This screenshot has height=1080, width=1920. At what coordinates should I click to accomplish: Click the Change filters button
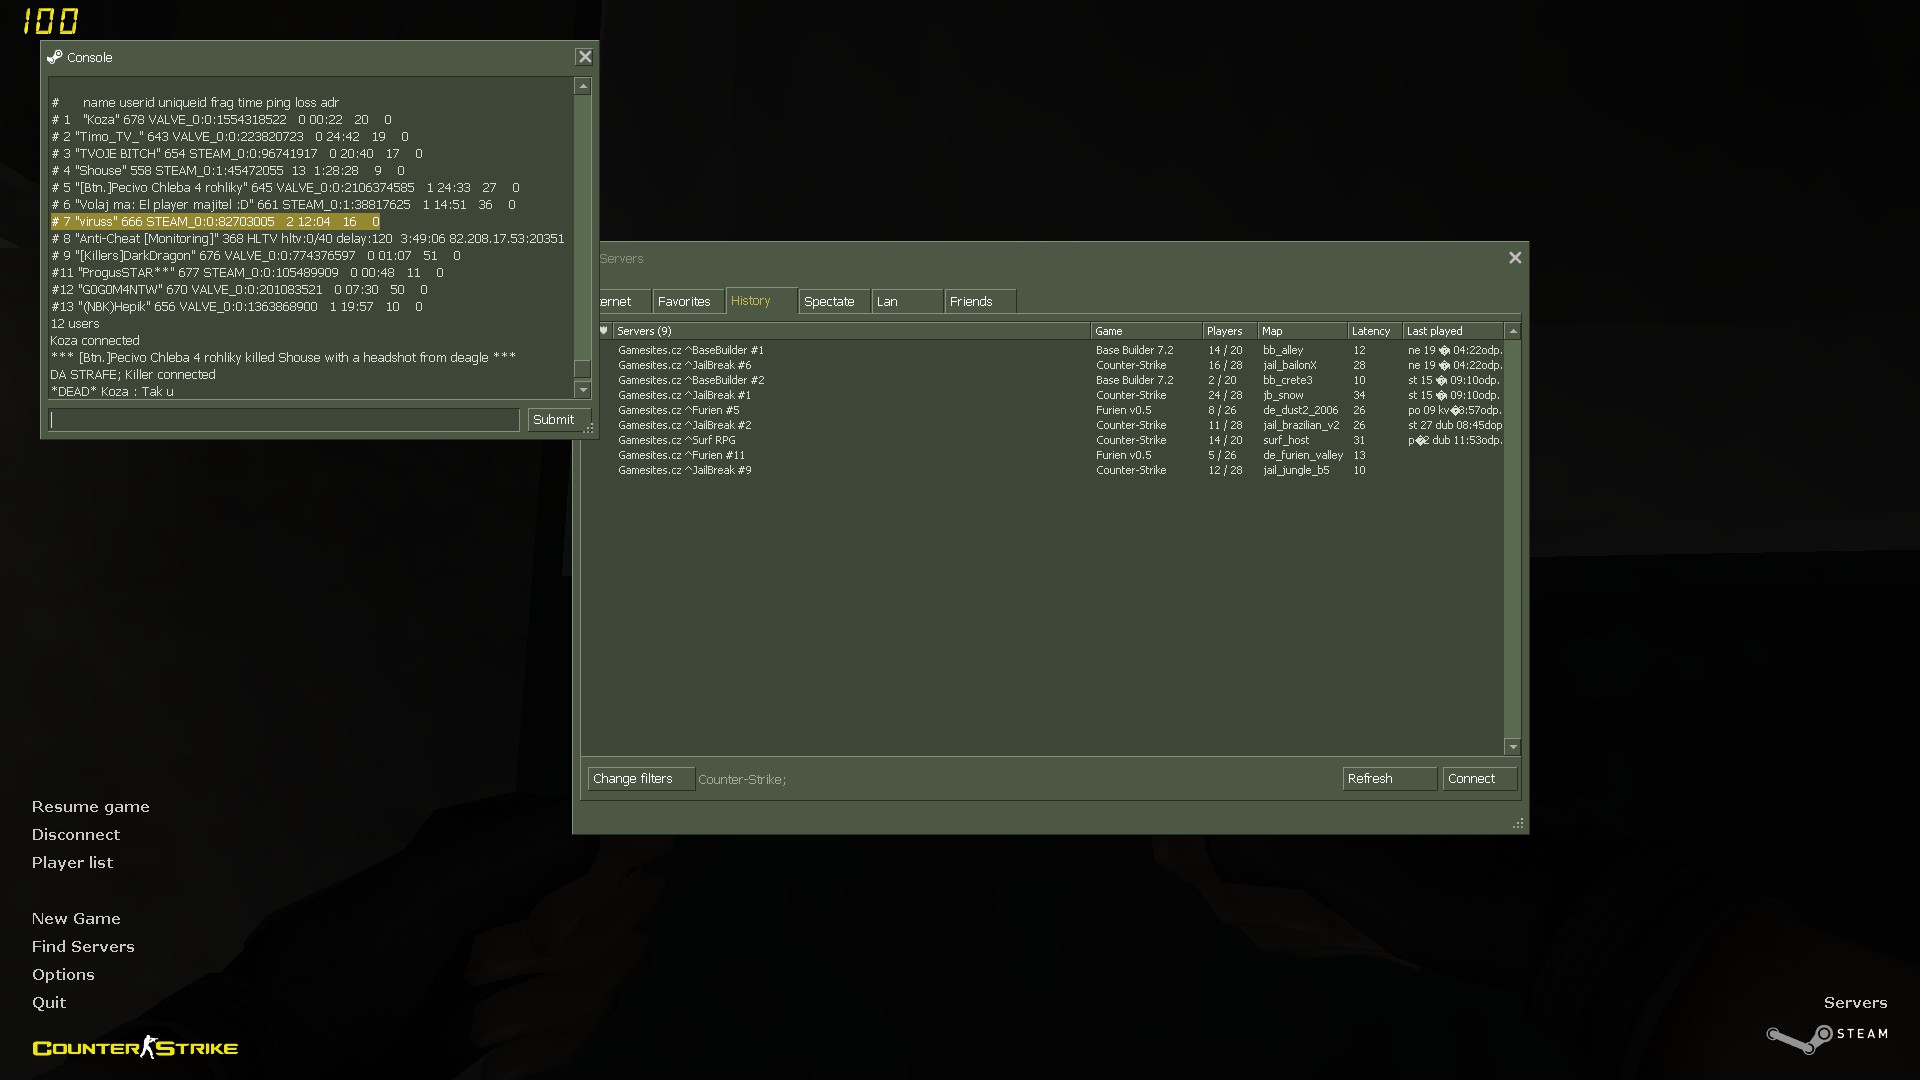pyautogui.click(x=640, y=779)
